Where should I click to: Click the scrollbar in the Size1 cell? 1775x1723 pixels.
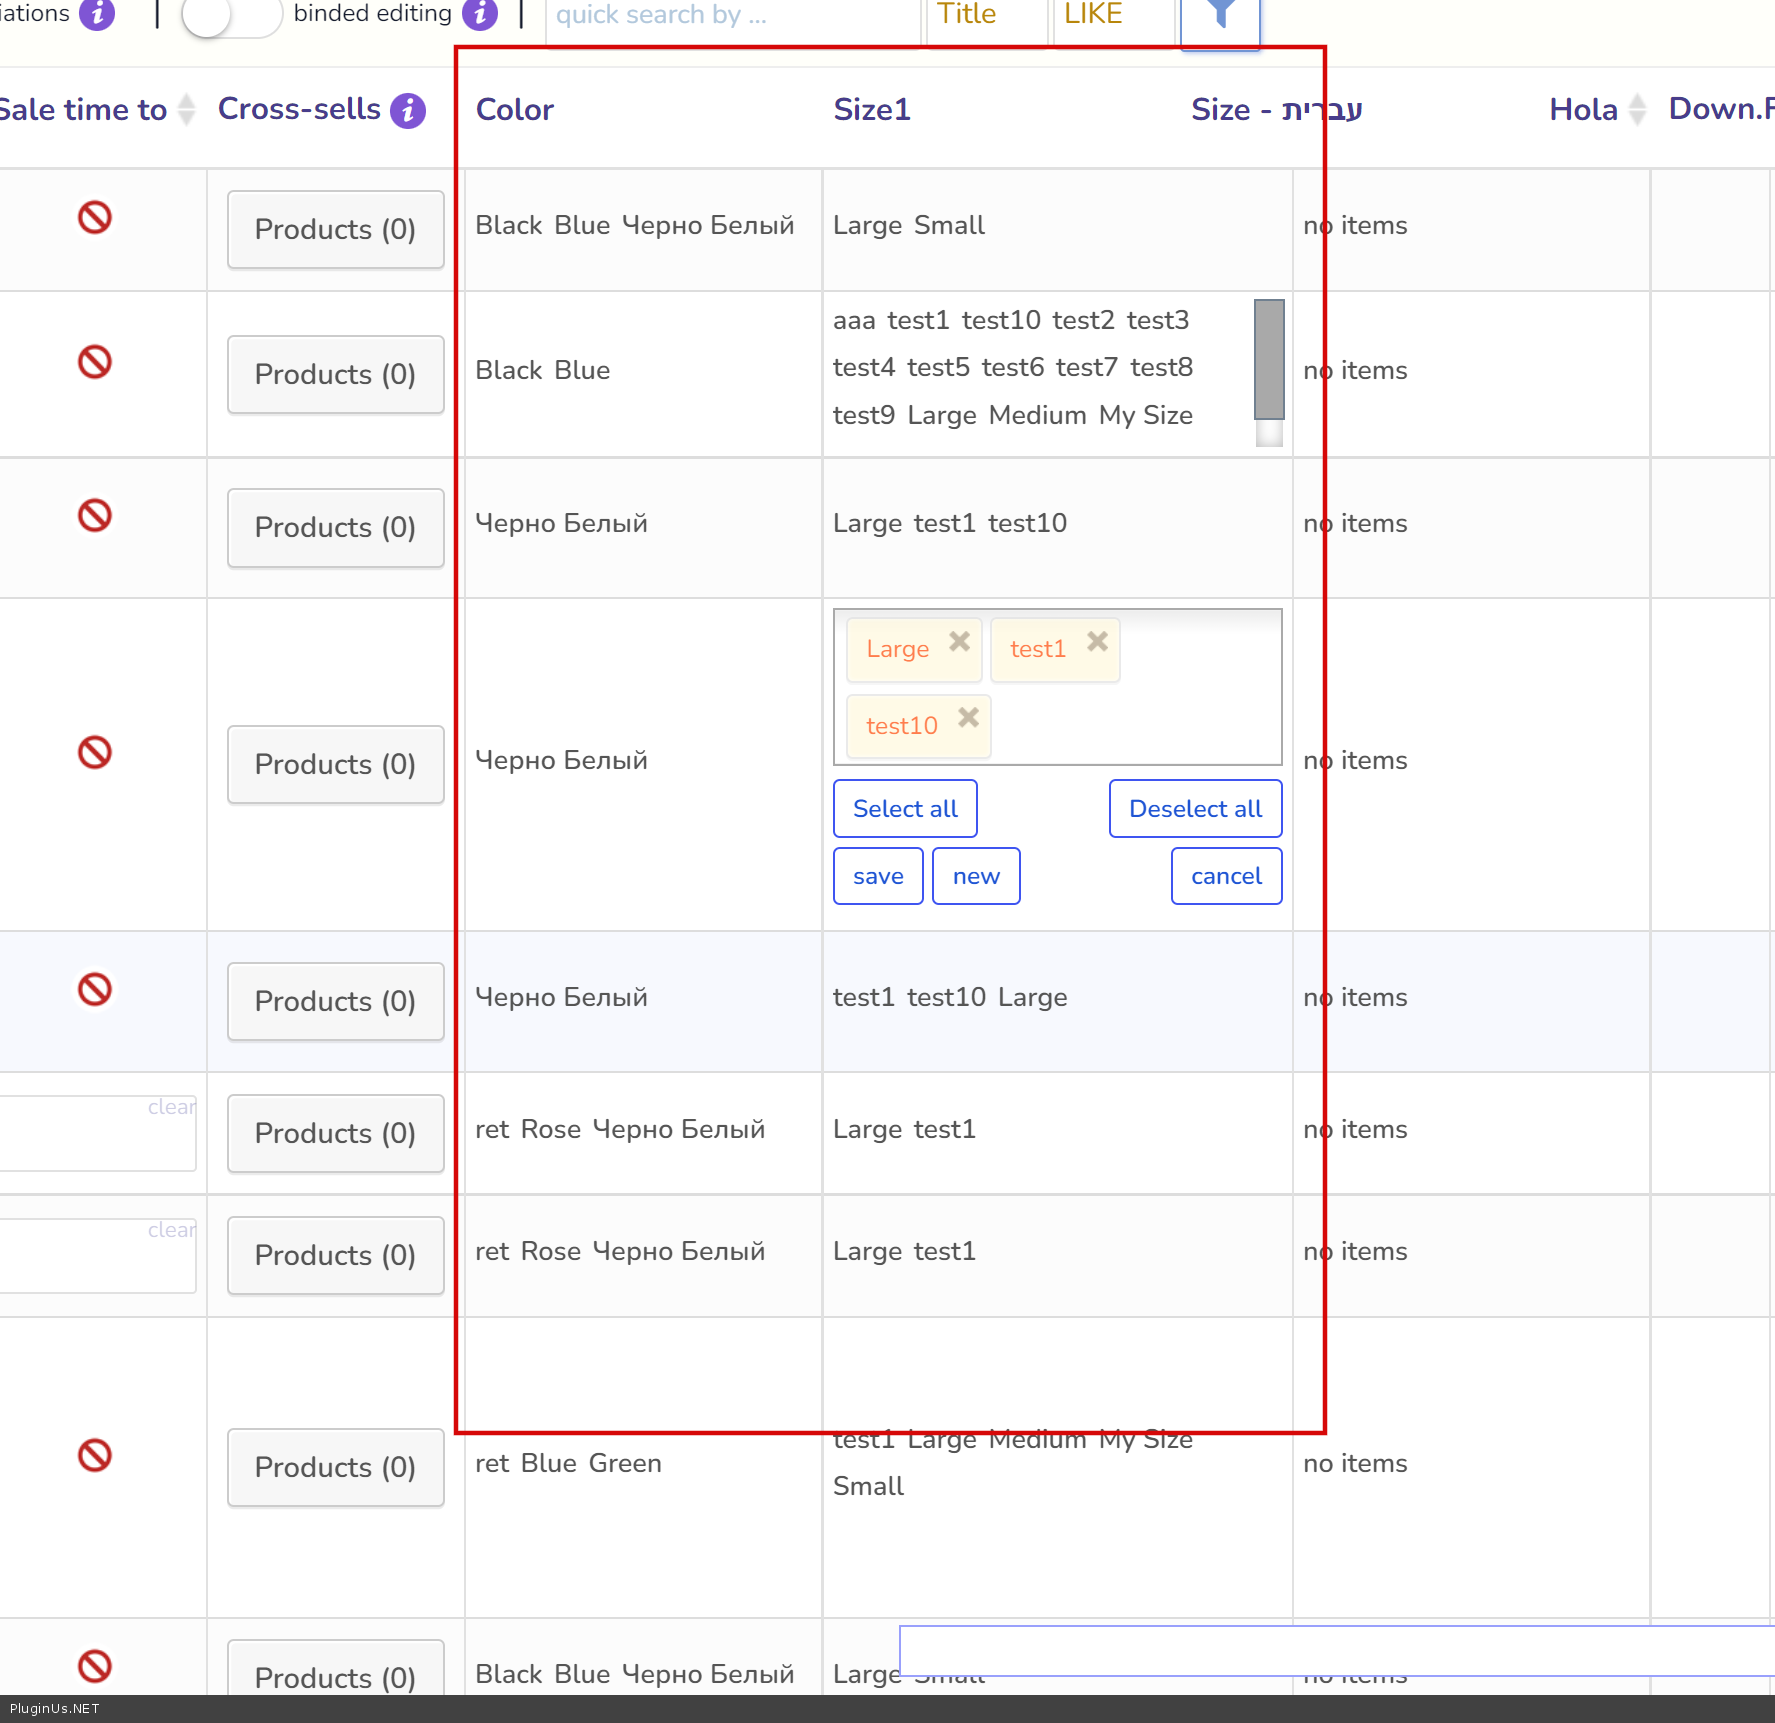(1269, 360)
